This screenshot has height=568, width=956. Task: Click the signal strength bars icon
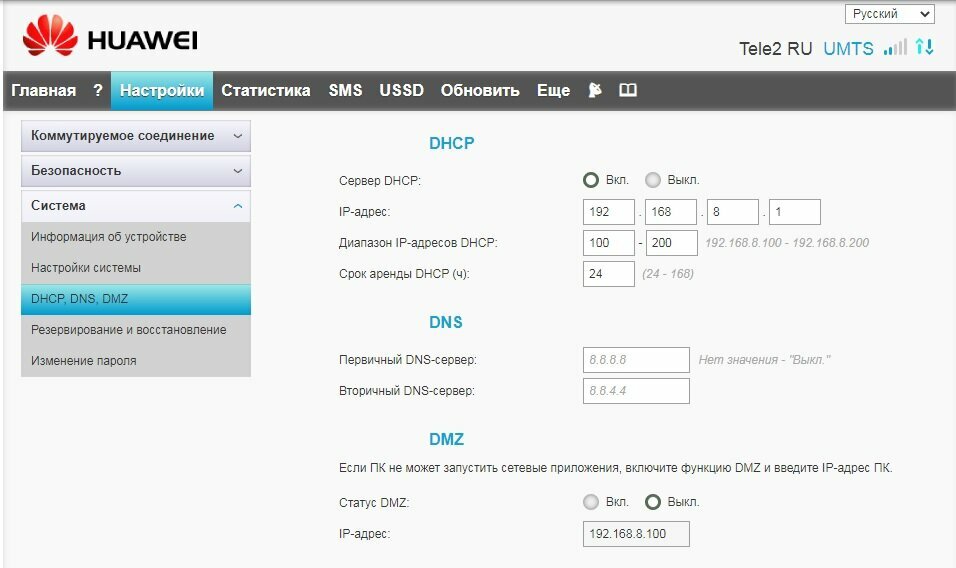coord(895,47)
